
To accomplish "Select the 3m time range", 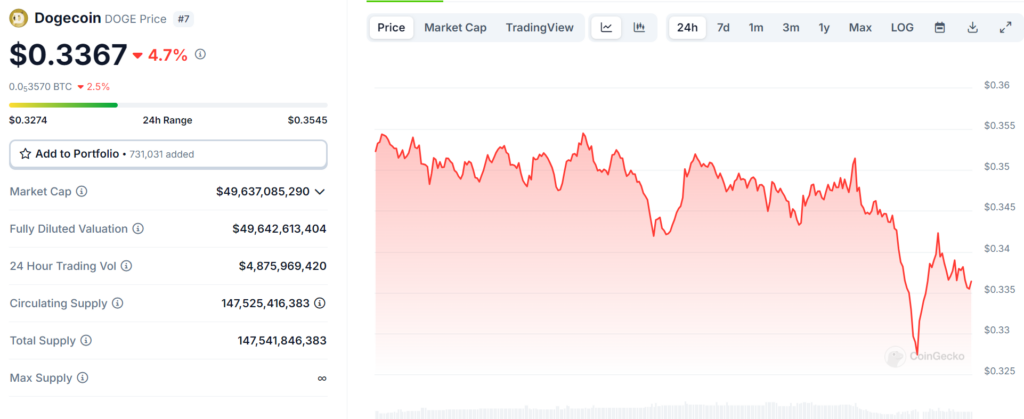I will (x=791, y=27).
